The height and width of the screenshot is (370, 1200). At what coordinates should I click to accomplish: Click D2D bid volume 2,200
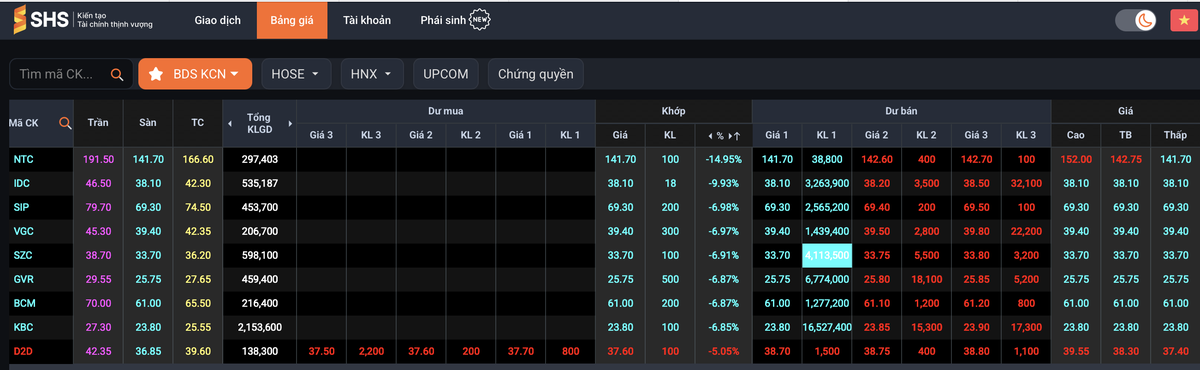coord(371,351)
